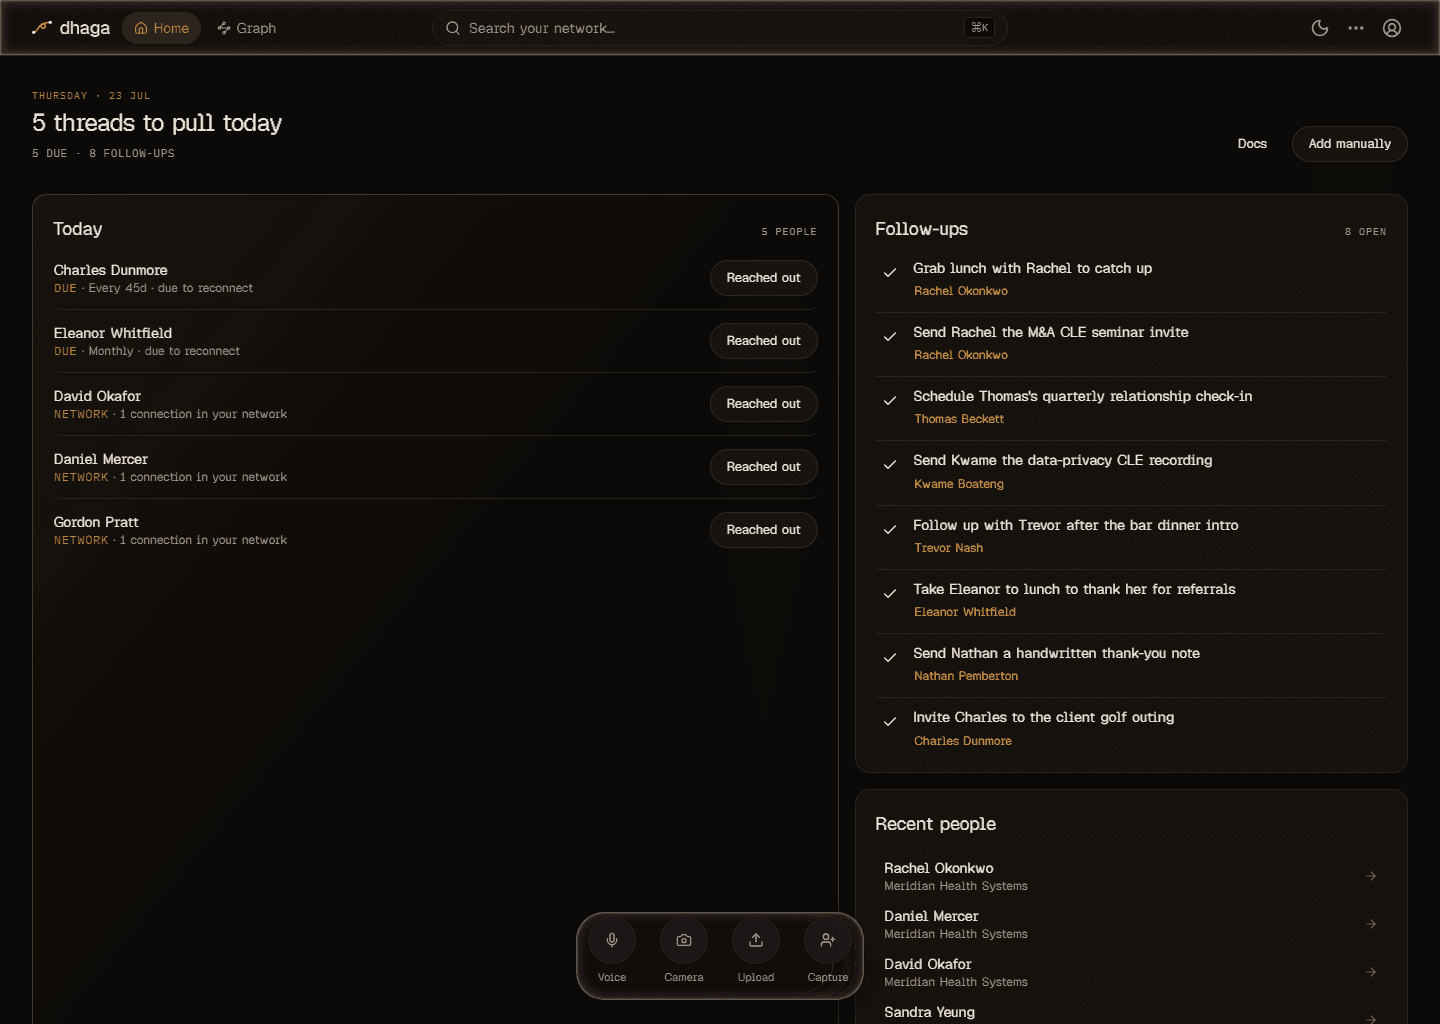This screenshot has width=1440, height=1024.
Task: Open the user account profile icon
Action: click(x=1392, y=28)
